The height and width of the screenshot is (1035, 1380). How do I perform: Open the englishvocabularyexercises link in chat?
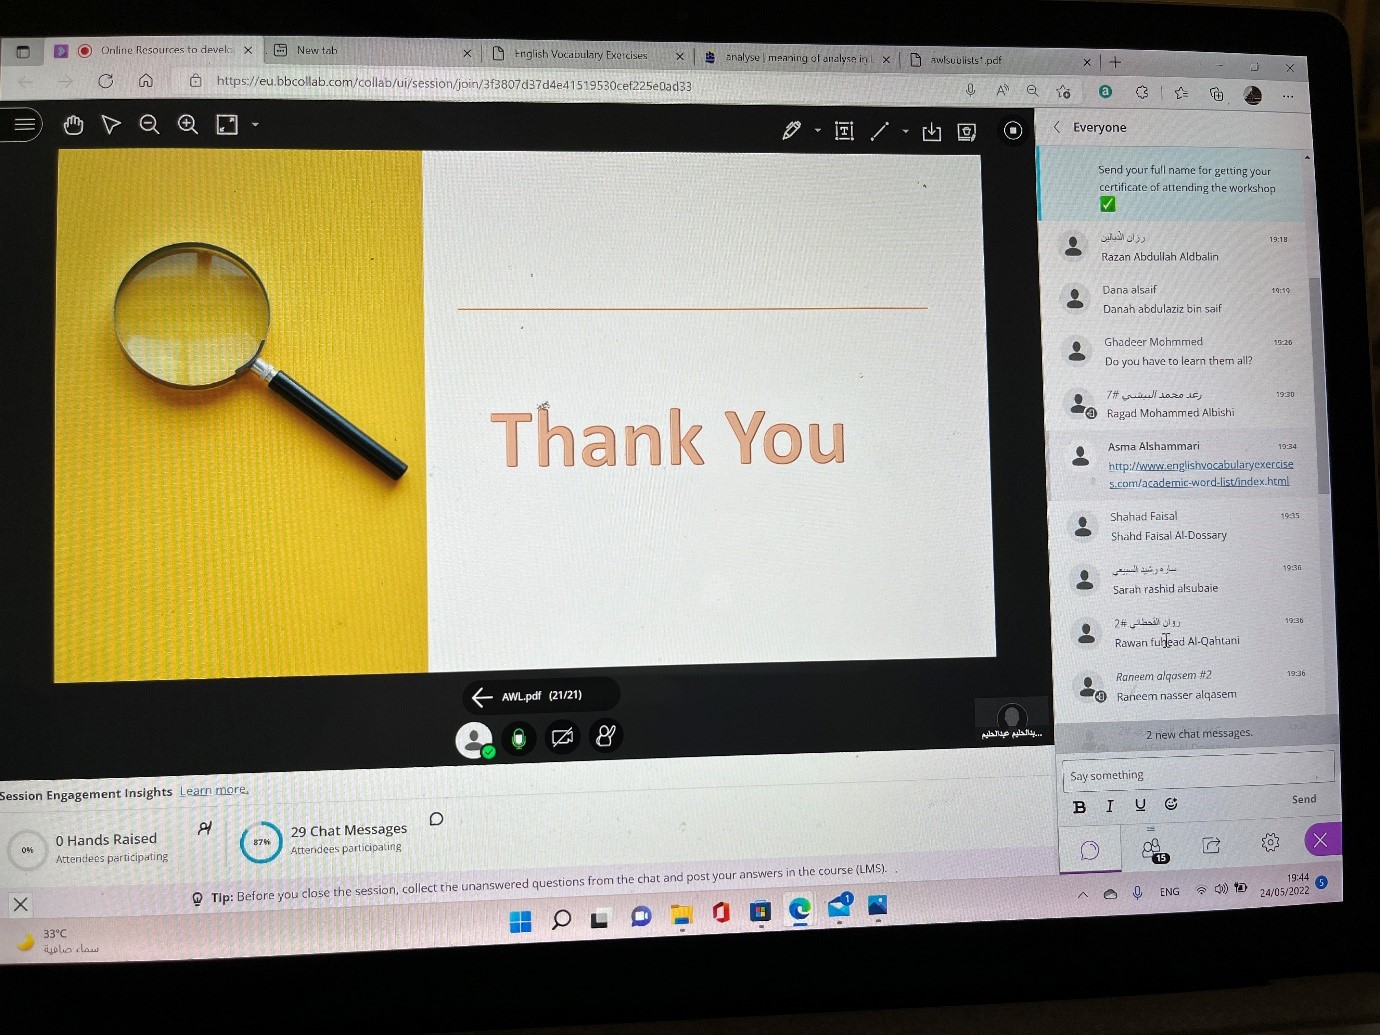click(x=1200, y=473)
